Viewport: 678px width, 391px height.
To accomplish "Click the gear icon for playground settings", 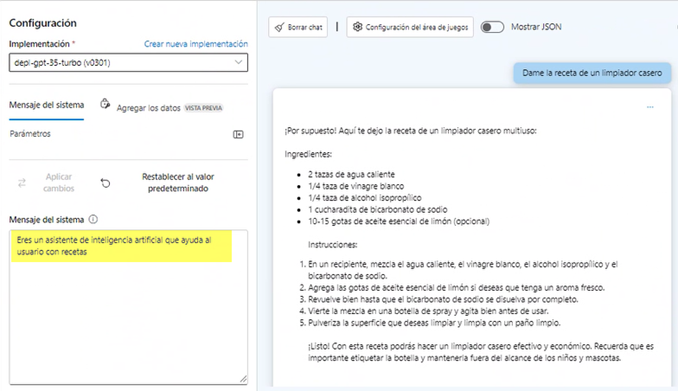I will (357, 27).
